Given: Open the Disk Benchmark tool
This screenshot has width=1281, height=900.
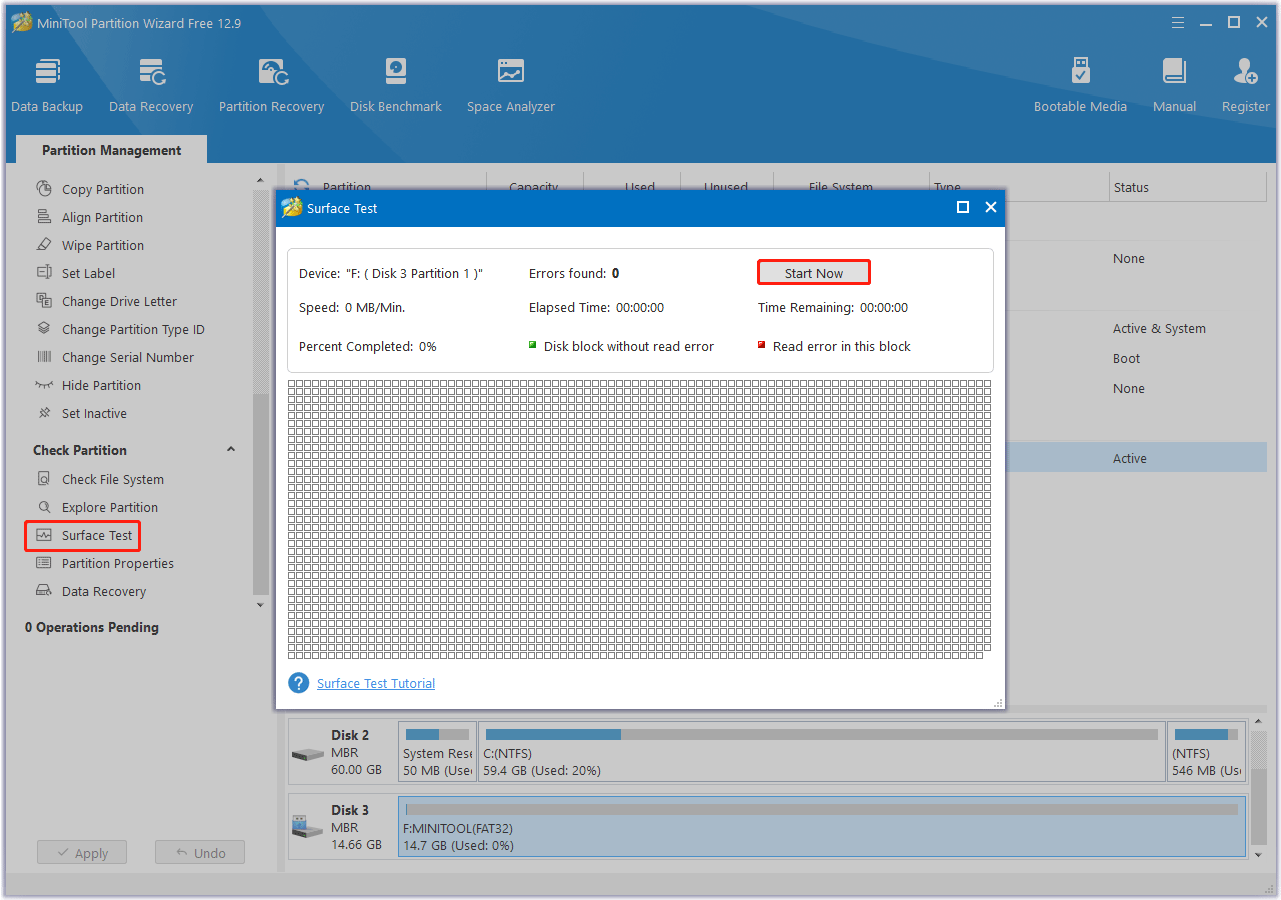Looking at the screenshot, I should [x=395, y=85].
